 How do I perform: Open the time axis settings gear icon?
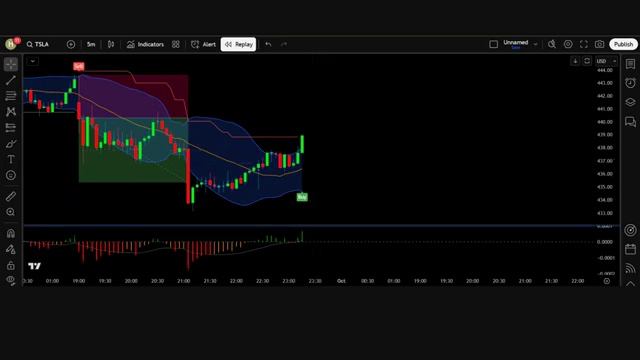607,281
